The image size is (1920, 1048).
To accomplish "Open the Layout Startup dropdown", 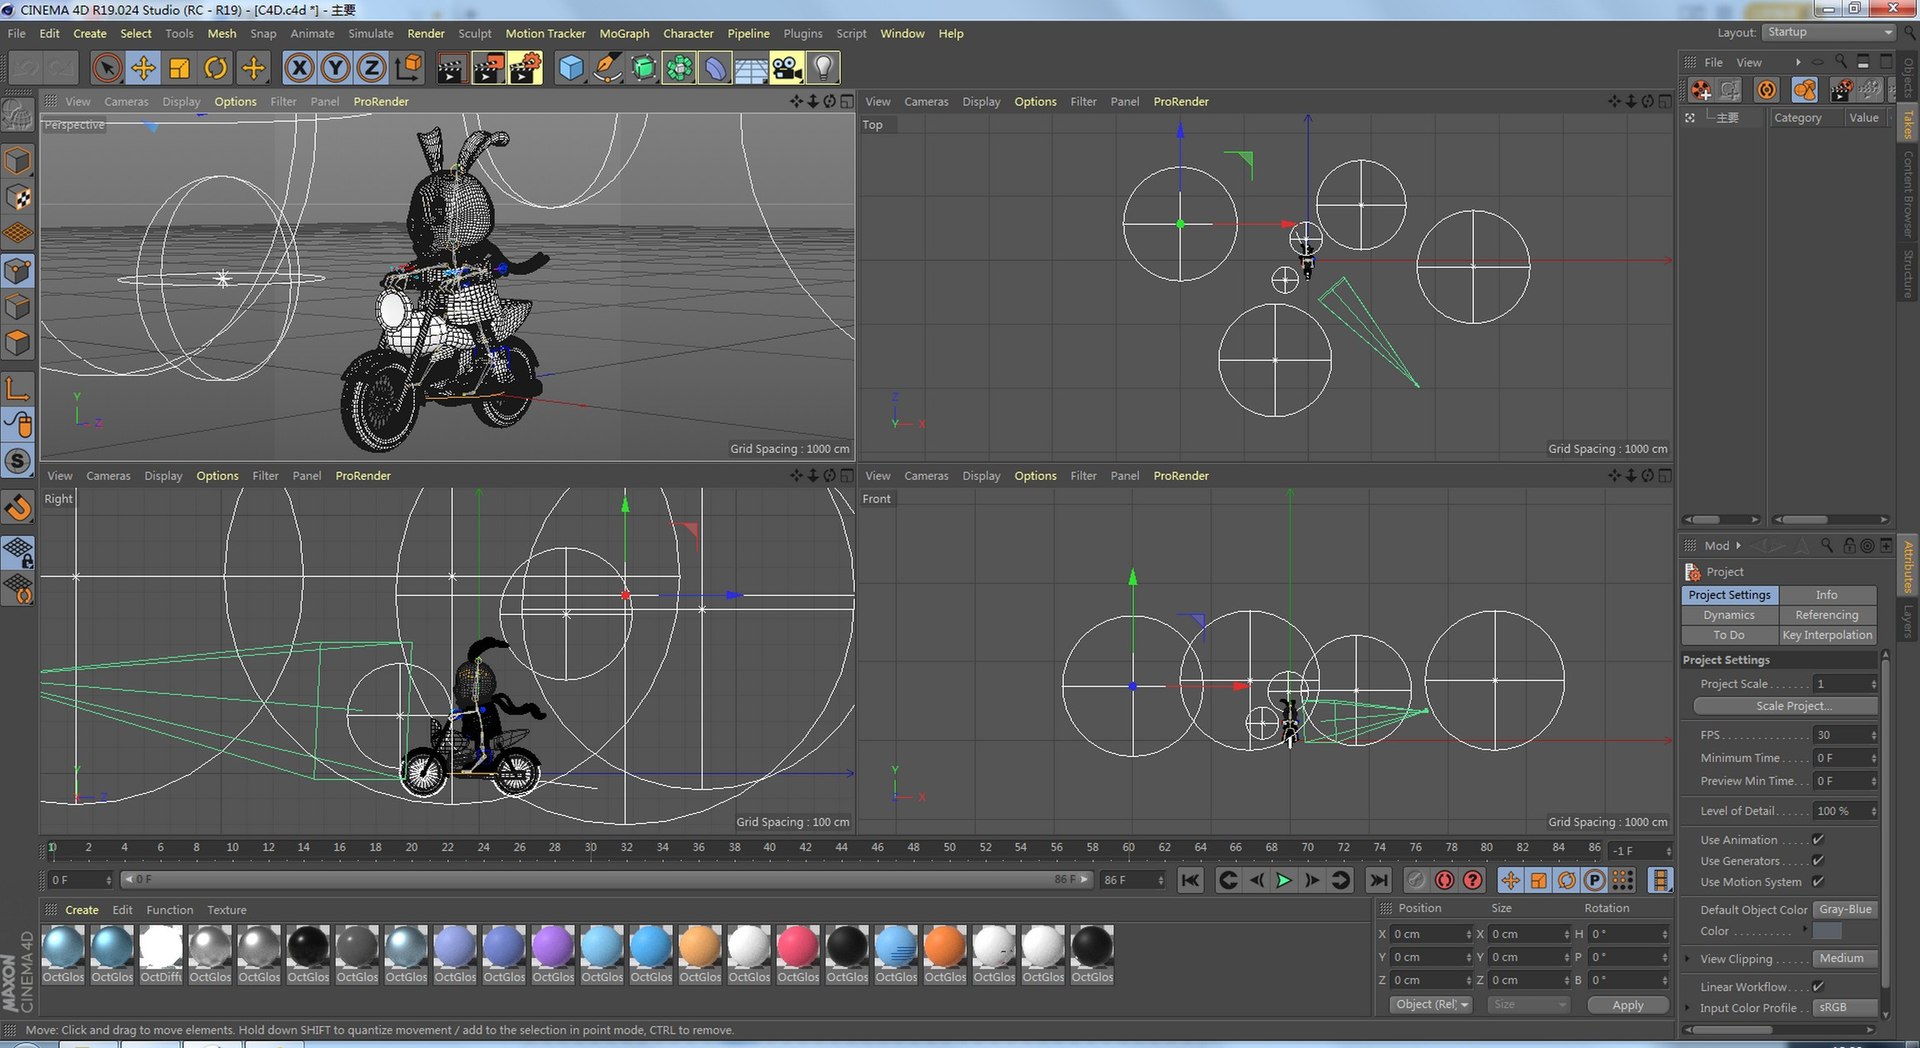I will point(1829,32).
